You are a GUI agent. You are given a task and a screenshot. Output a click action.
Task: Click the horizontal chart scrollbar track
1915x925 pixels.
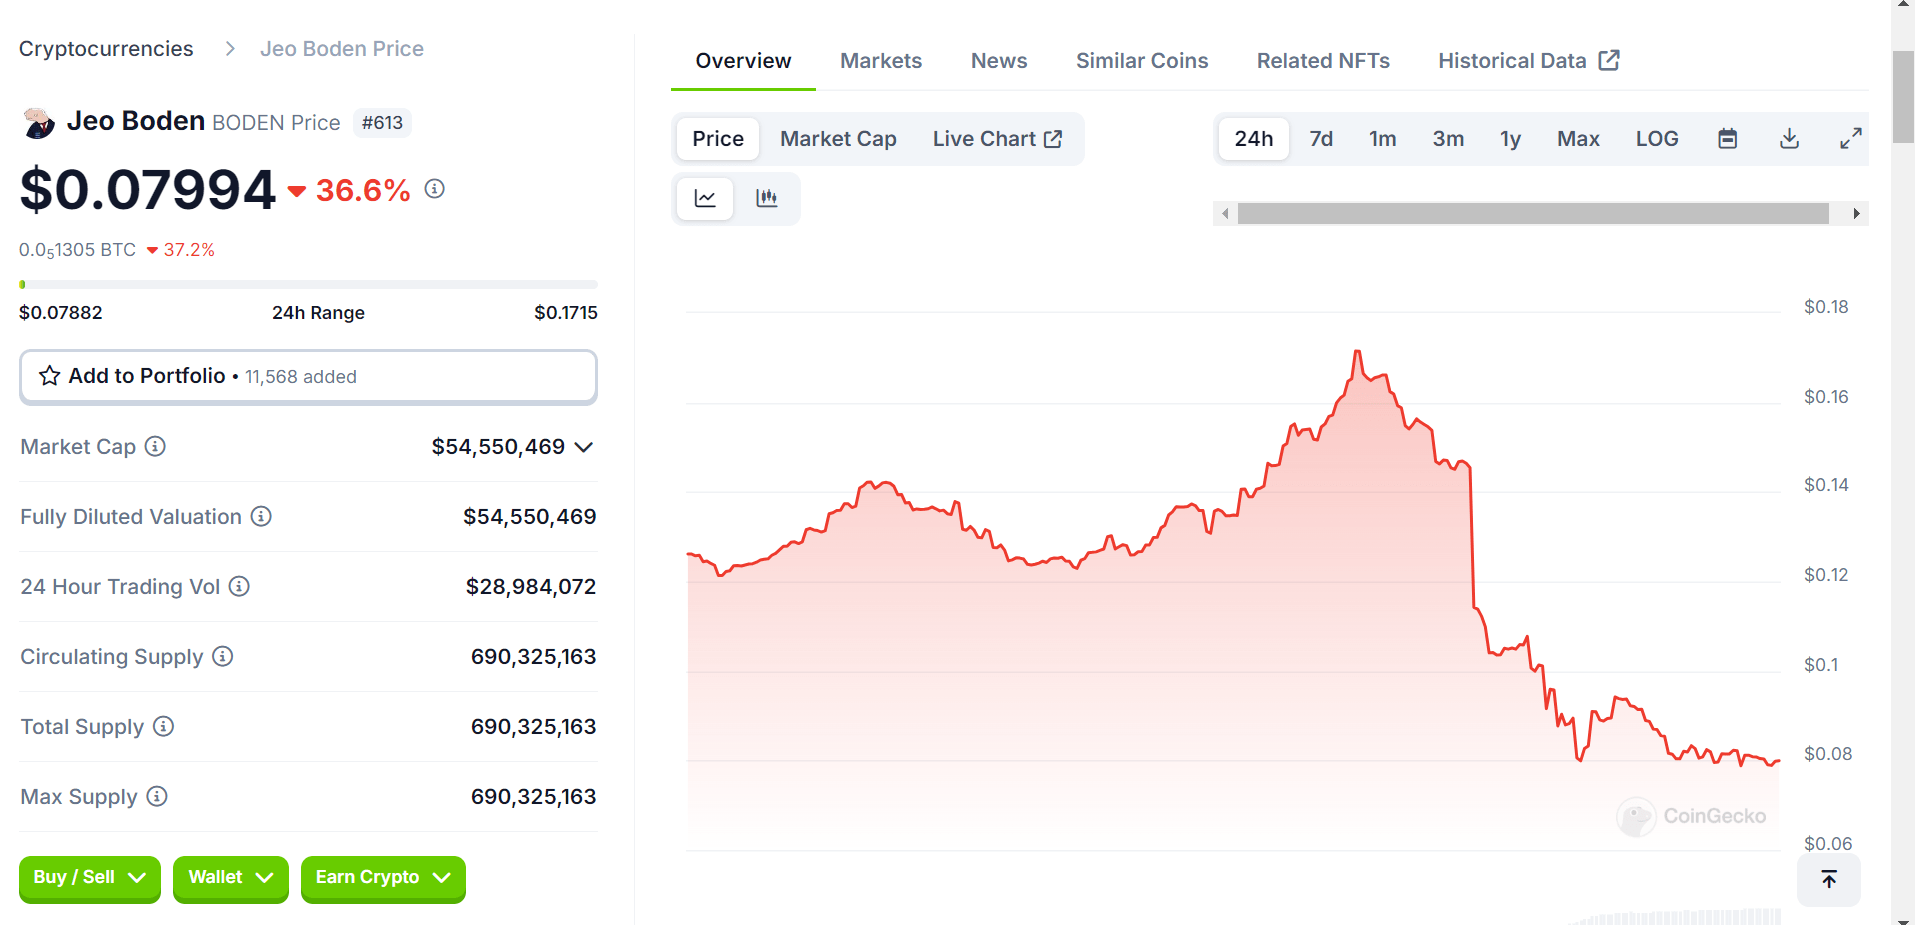point(1532,214)
